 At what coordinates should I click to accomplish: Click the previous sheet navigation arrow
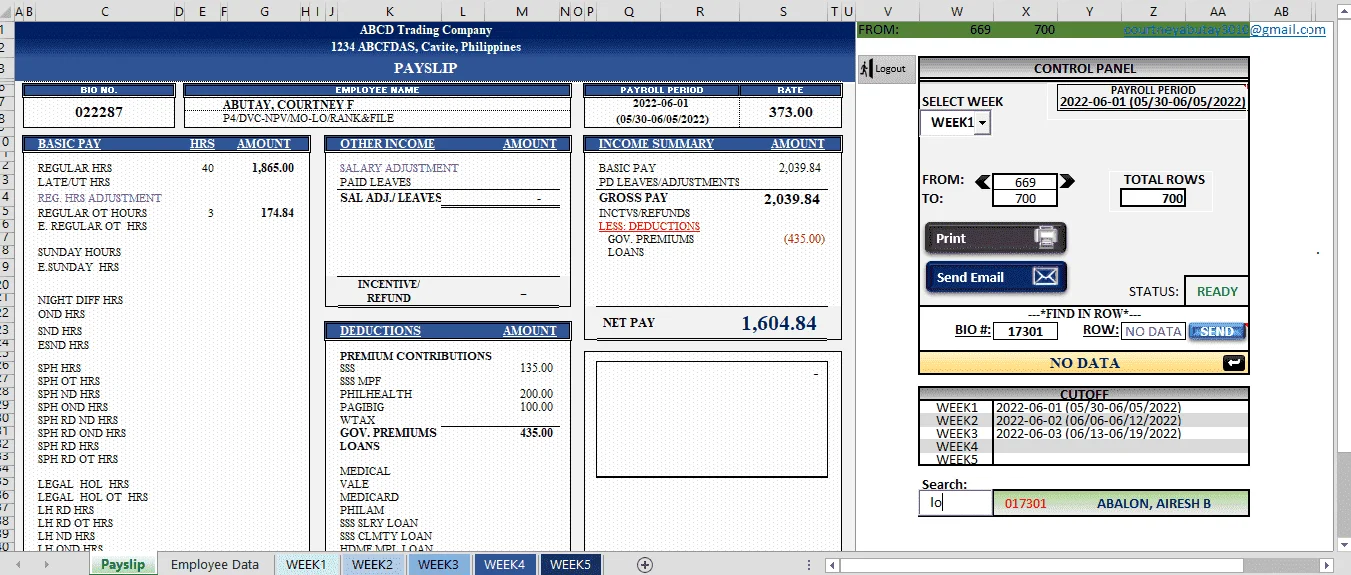pyautogui.click(x=19, y=565)
